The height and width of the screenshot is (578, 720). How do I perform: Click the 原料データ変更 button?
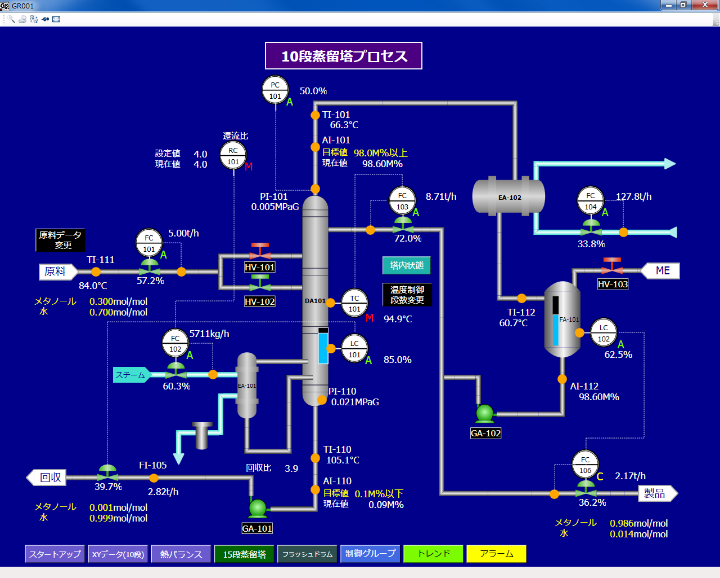pyautogui.click(x=61, y=240)
